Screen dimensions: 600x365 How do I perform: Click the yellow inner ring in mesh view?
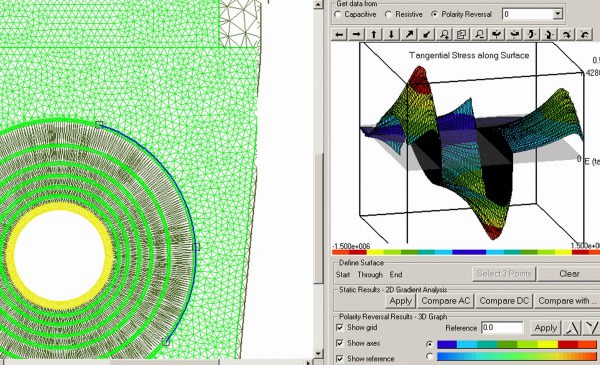pyautogui.click(x=60, y=256)
